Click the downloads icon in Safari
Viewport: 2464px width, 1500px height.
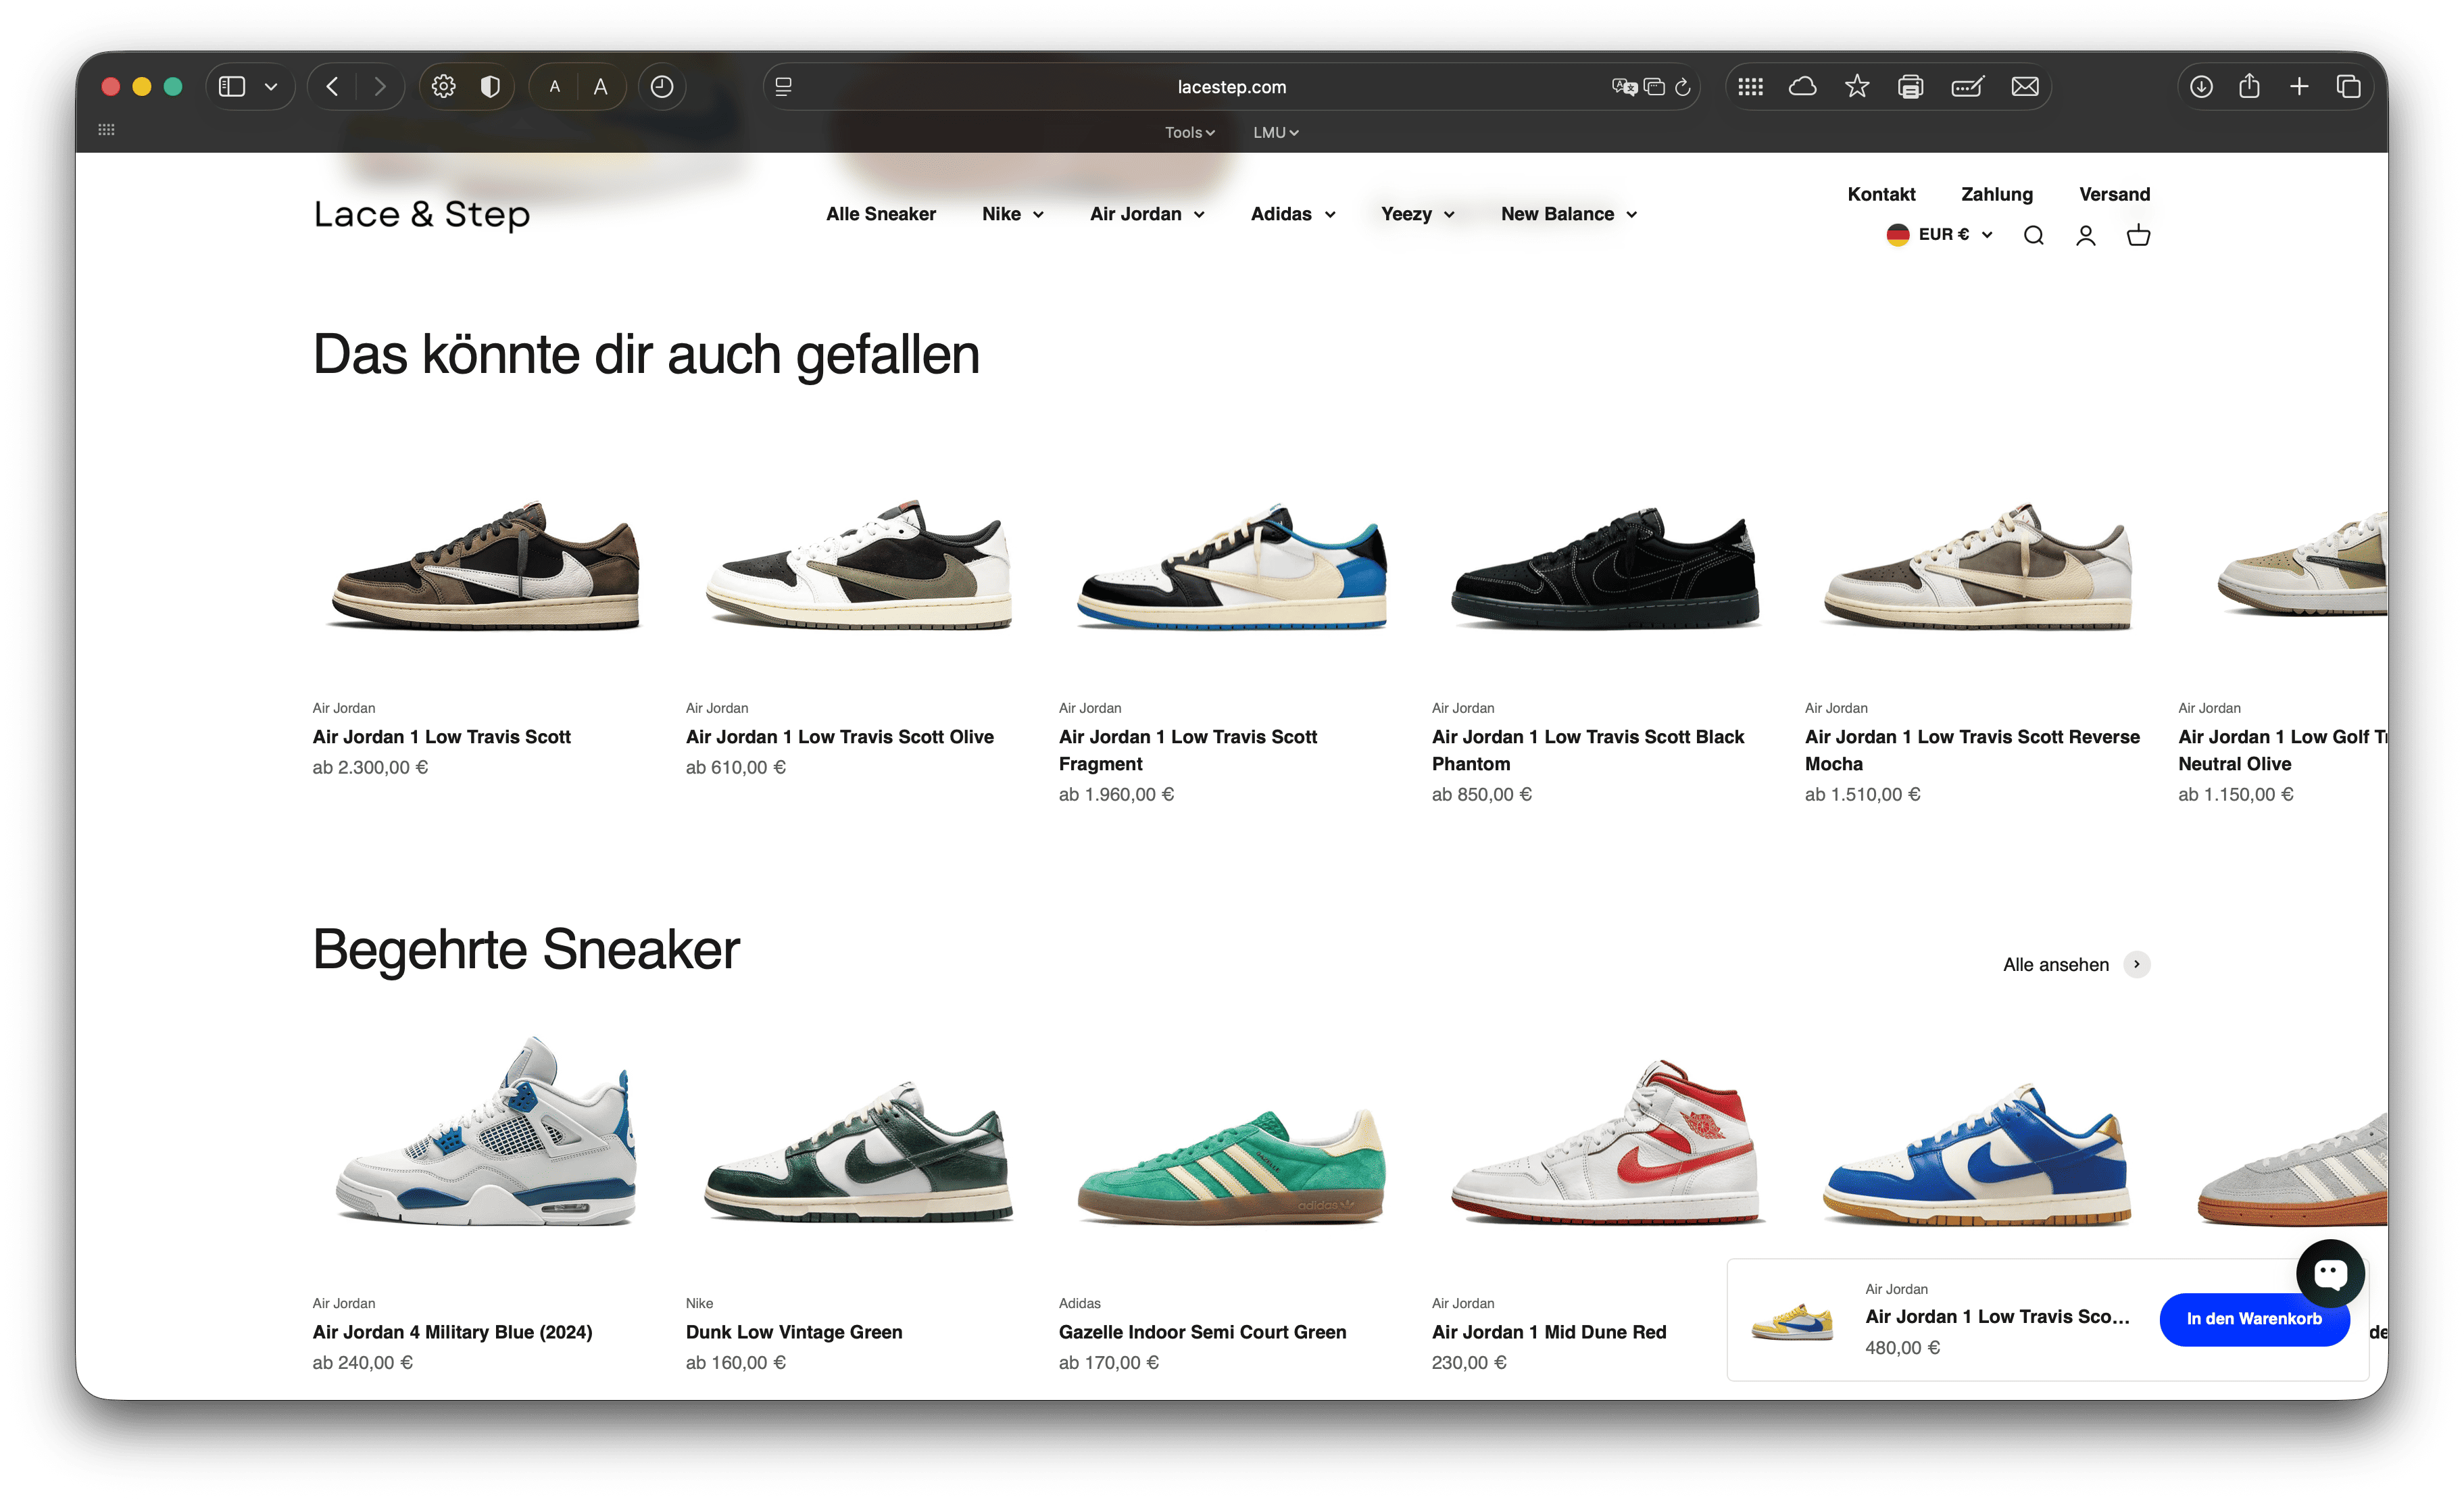point(2201,87)
